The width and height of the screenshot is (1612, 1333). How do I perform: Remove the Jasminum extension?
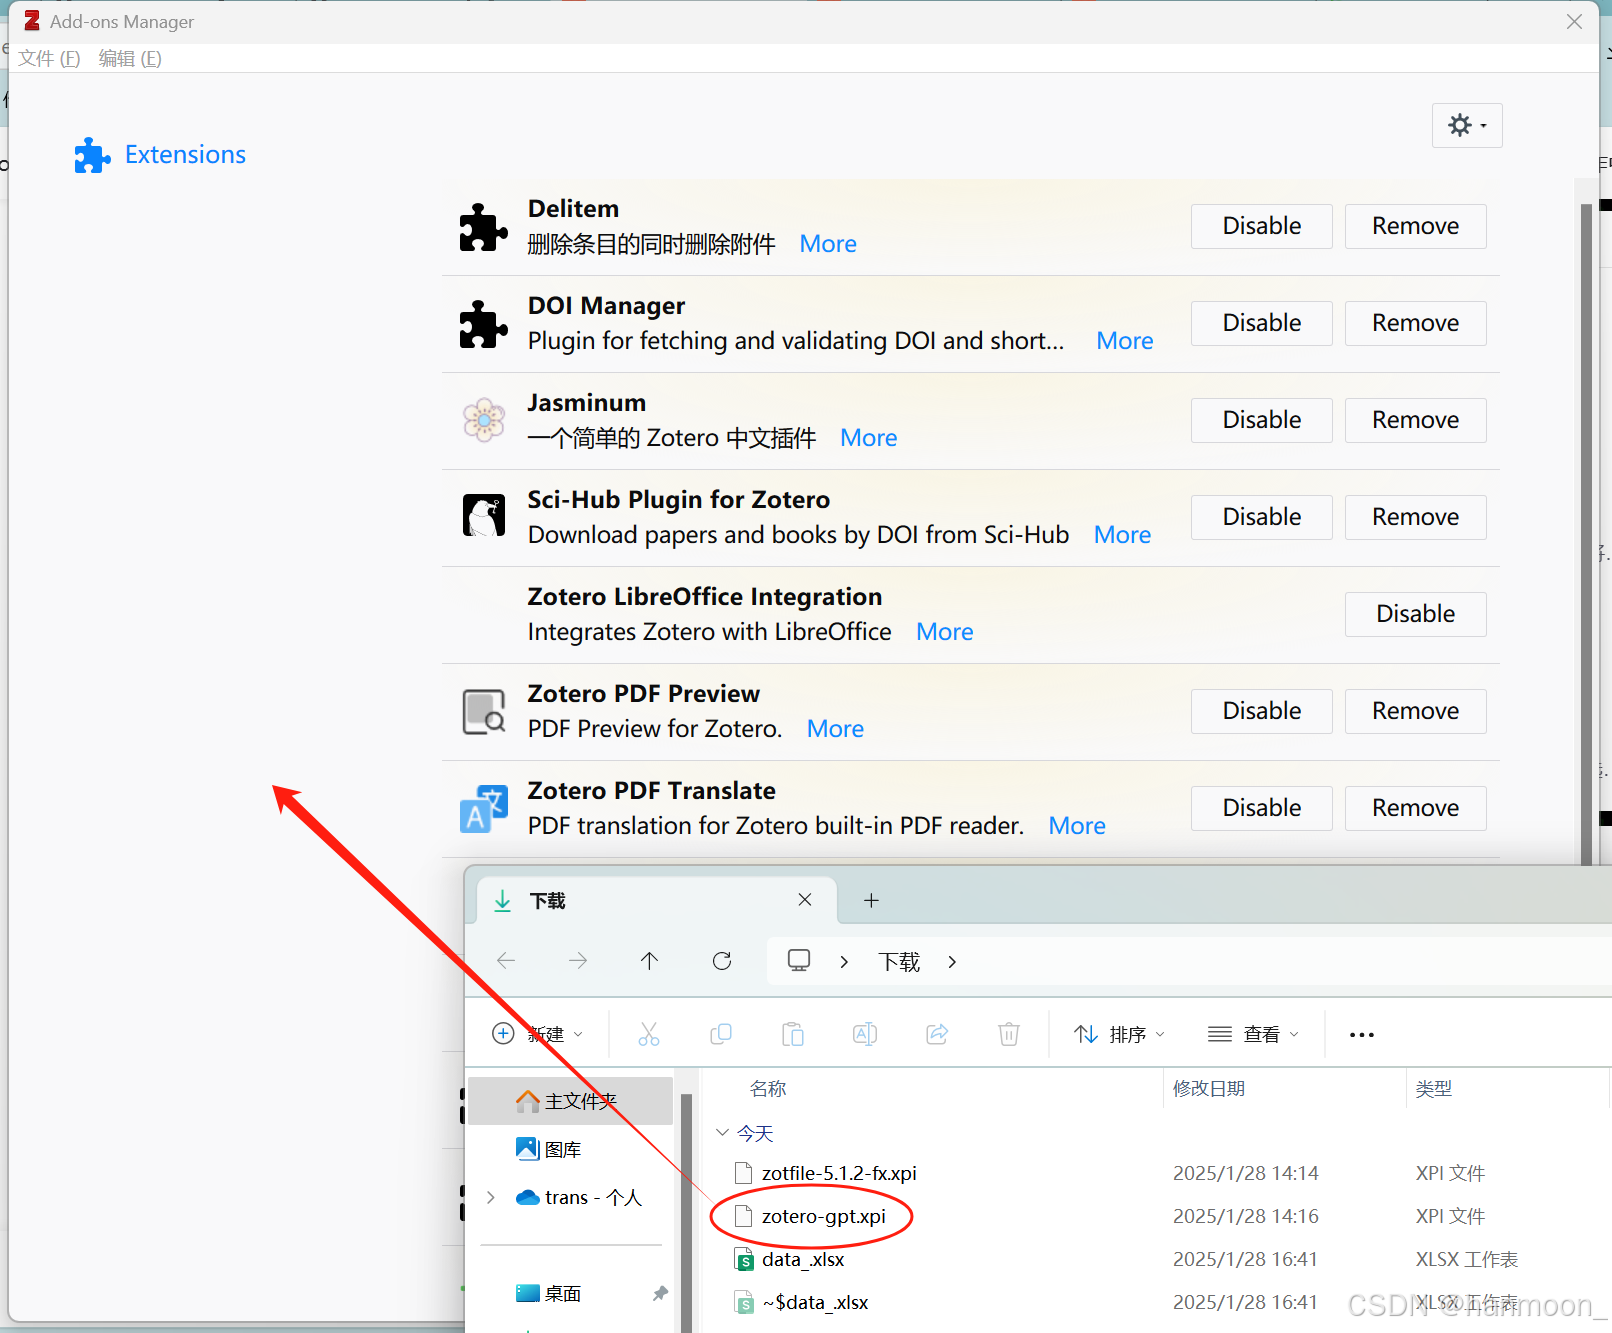(1416, 420)
